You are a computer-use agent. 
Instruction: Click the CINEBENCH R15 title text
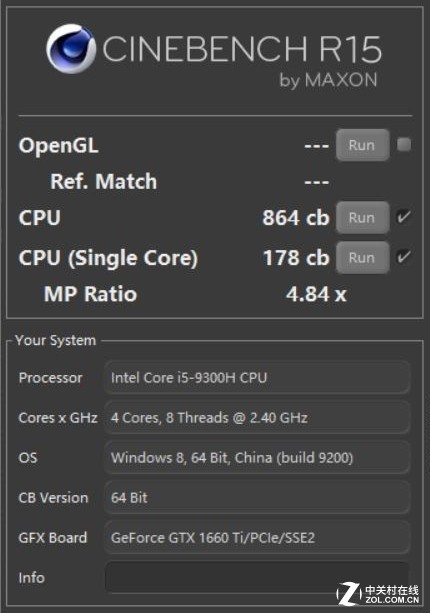point(242,49)
